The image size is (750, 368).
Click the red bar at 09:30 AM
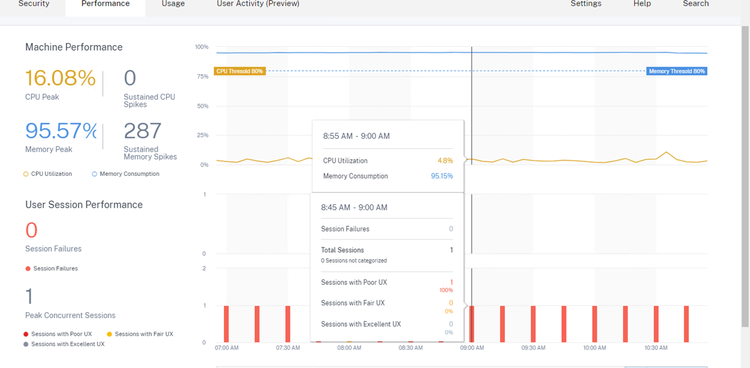533,324
